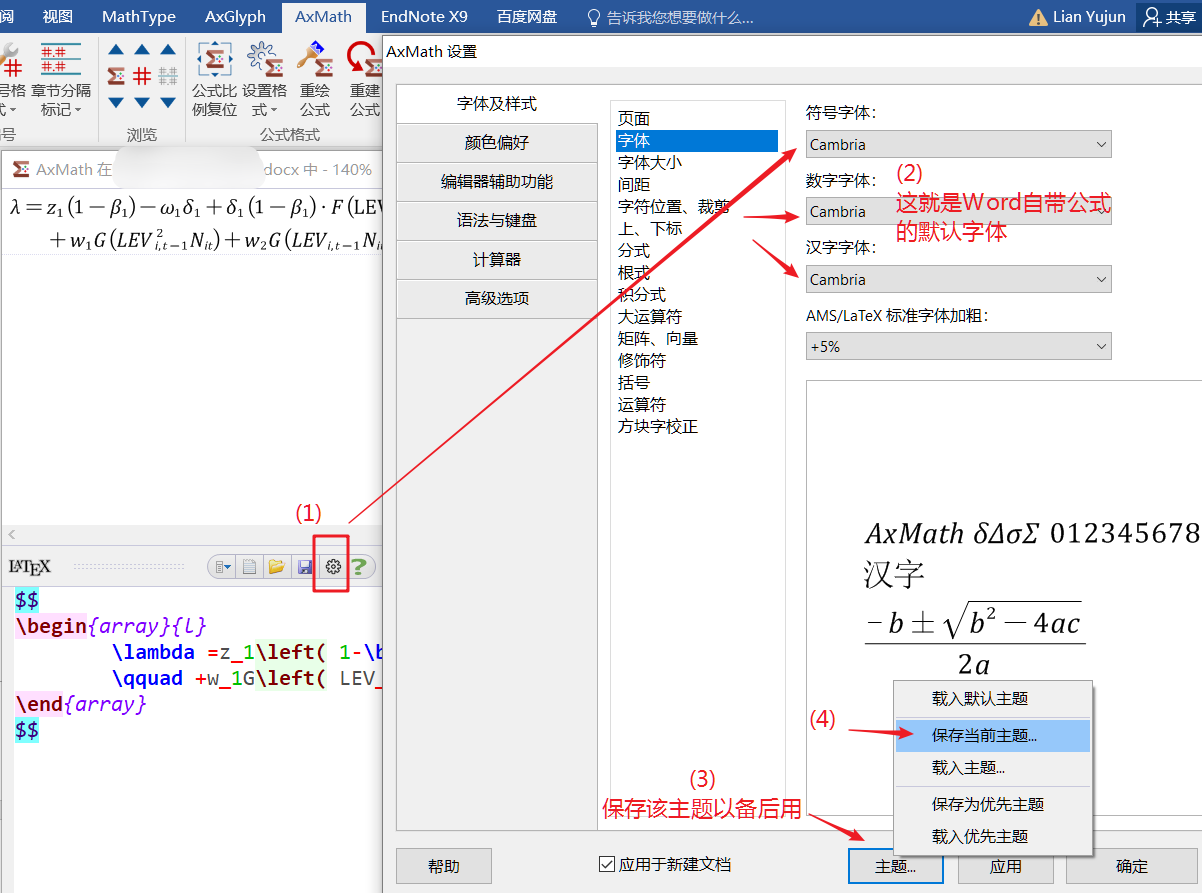Choose 载入默认主题 menu entry
Viewport: 1202px width, 893px height.
tap(980, 698)
